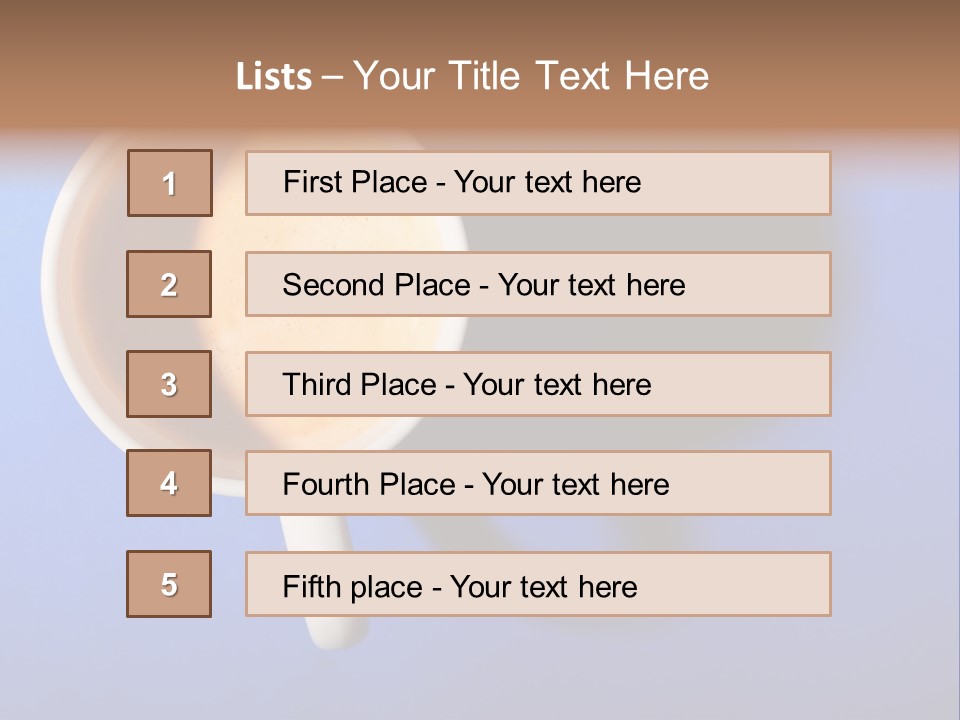Select the box labeled 3

coord(169,384)
